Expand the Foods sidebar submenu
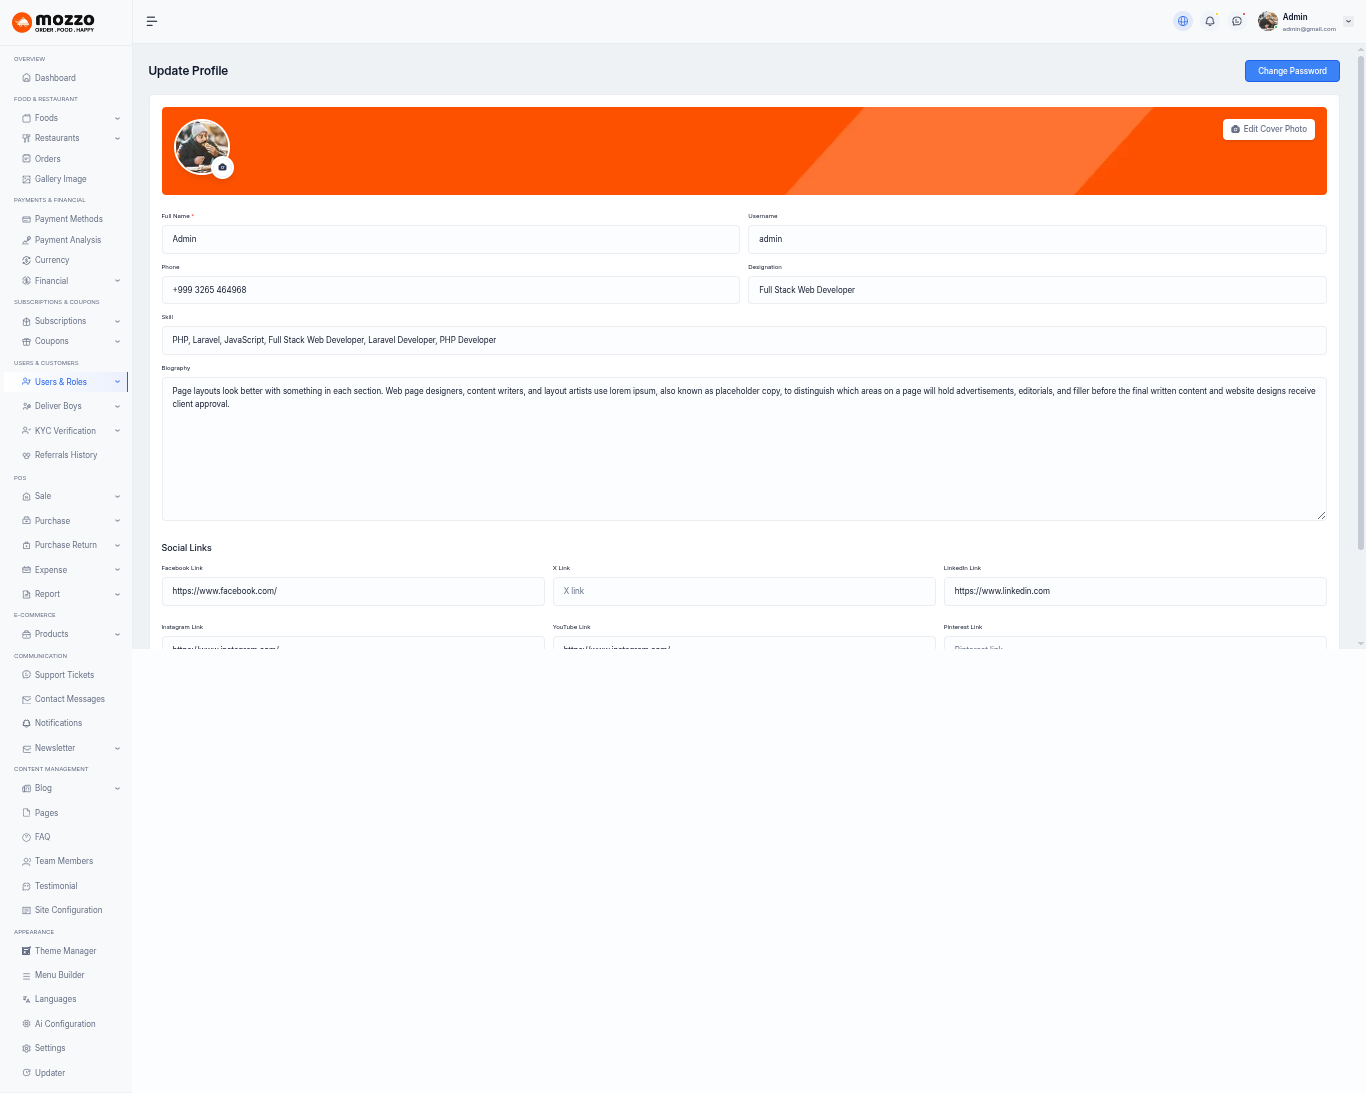 [117, 118]
